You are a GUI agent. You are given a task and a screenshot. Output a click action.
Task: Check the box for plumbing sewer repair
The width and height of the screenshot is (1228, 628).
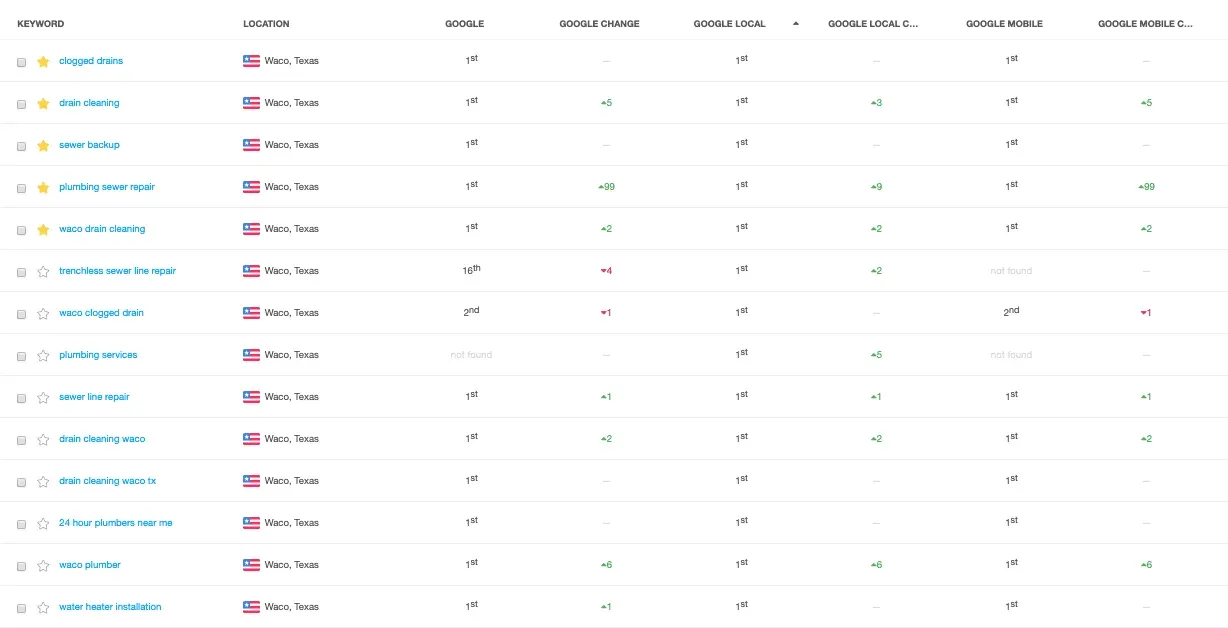click(22, 188)
